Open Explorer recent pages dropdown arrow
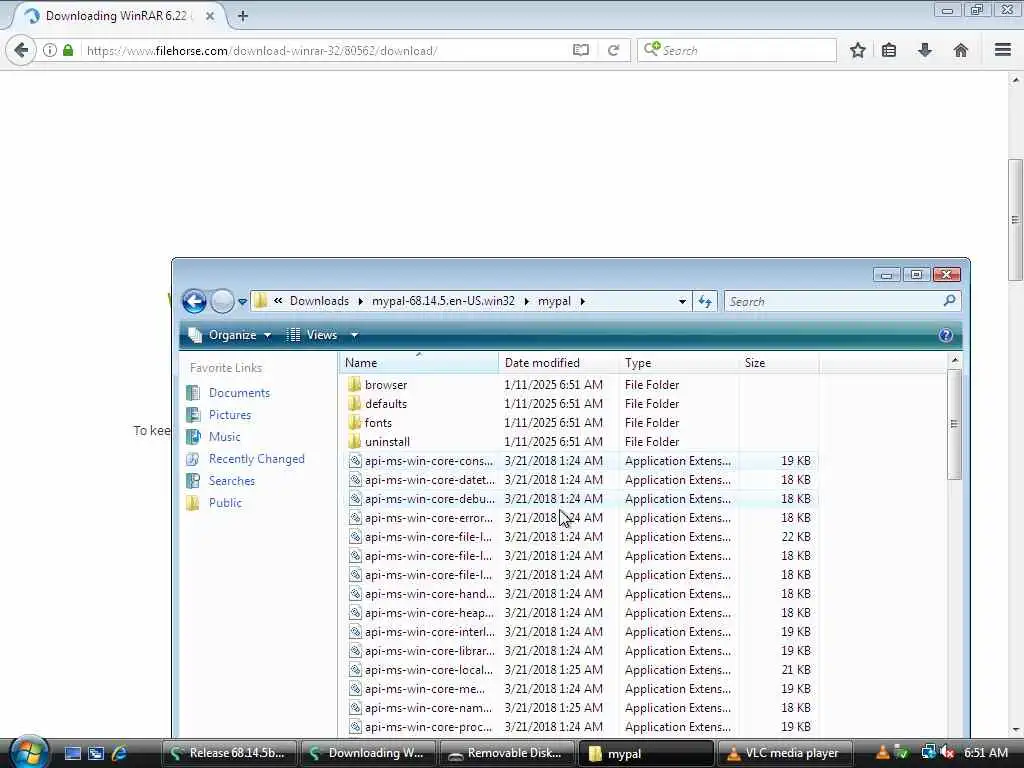Viewport: 1024px width, 768px height. [x=242, y=302]
